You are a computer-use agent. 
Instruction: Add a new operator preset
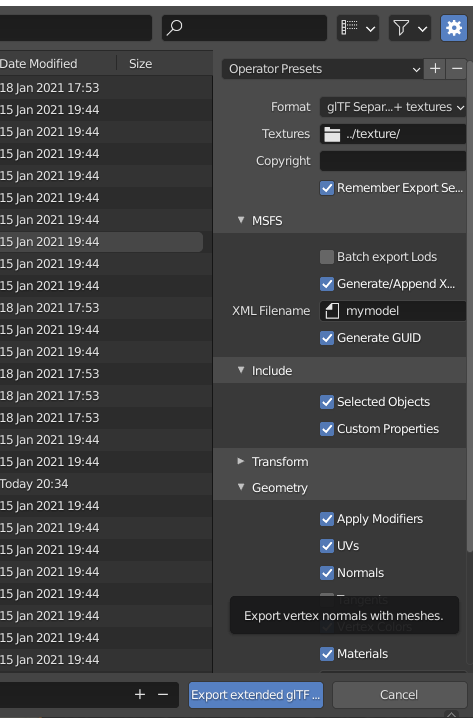click(435, 69)
